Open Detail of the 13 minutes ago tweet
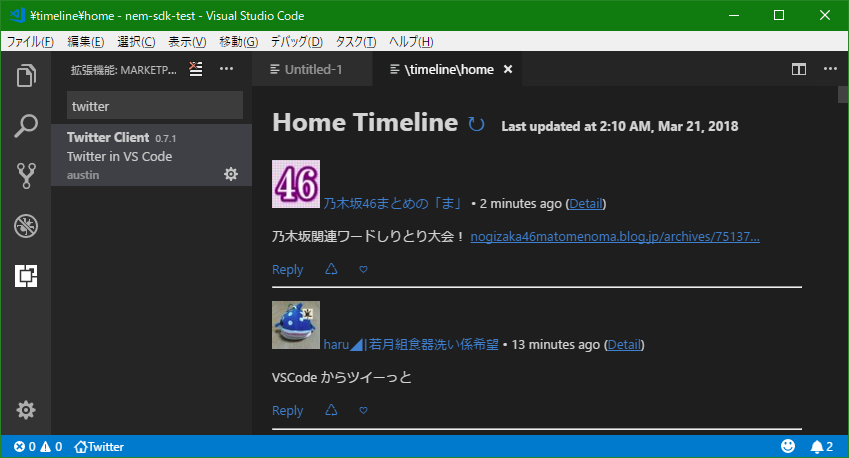 (x=624, y=344)
